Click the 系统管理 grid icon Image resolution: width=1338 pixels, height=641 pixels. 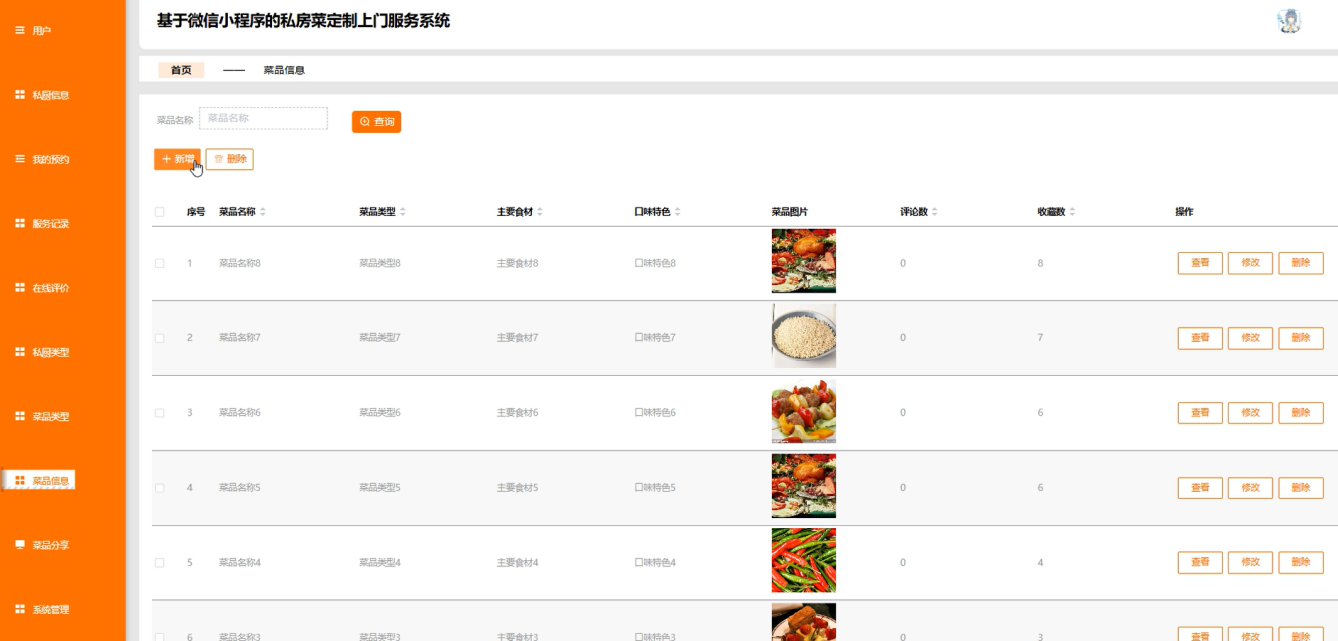pyautogui.click(x=20, y=609)
